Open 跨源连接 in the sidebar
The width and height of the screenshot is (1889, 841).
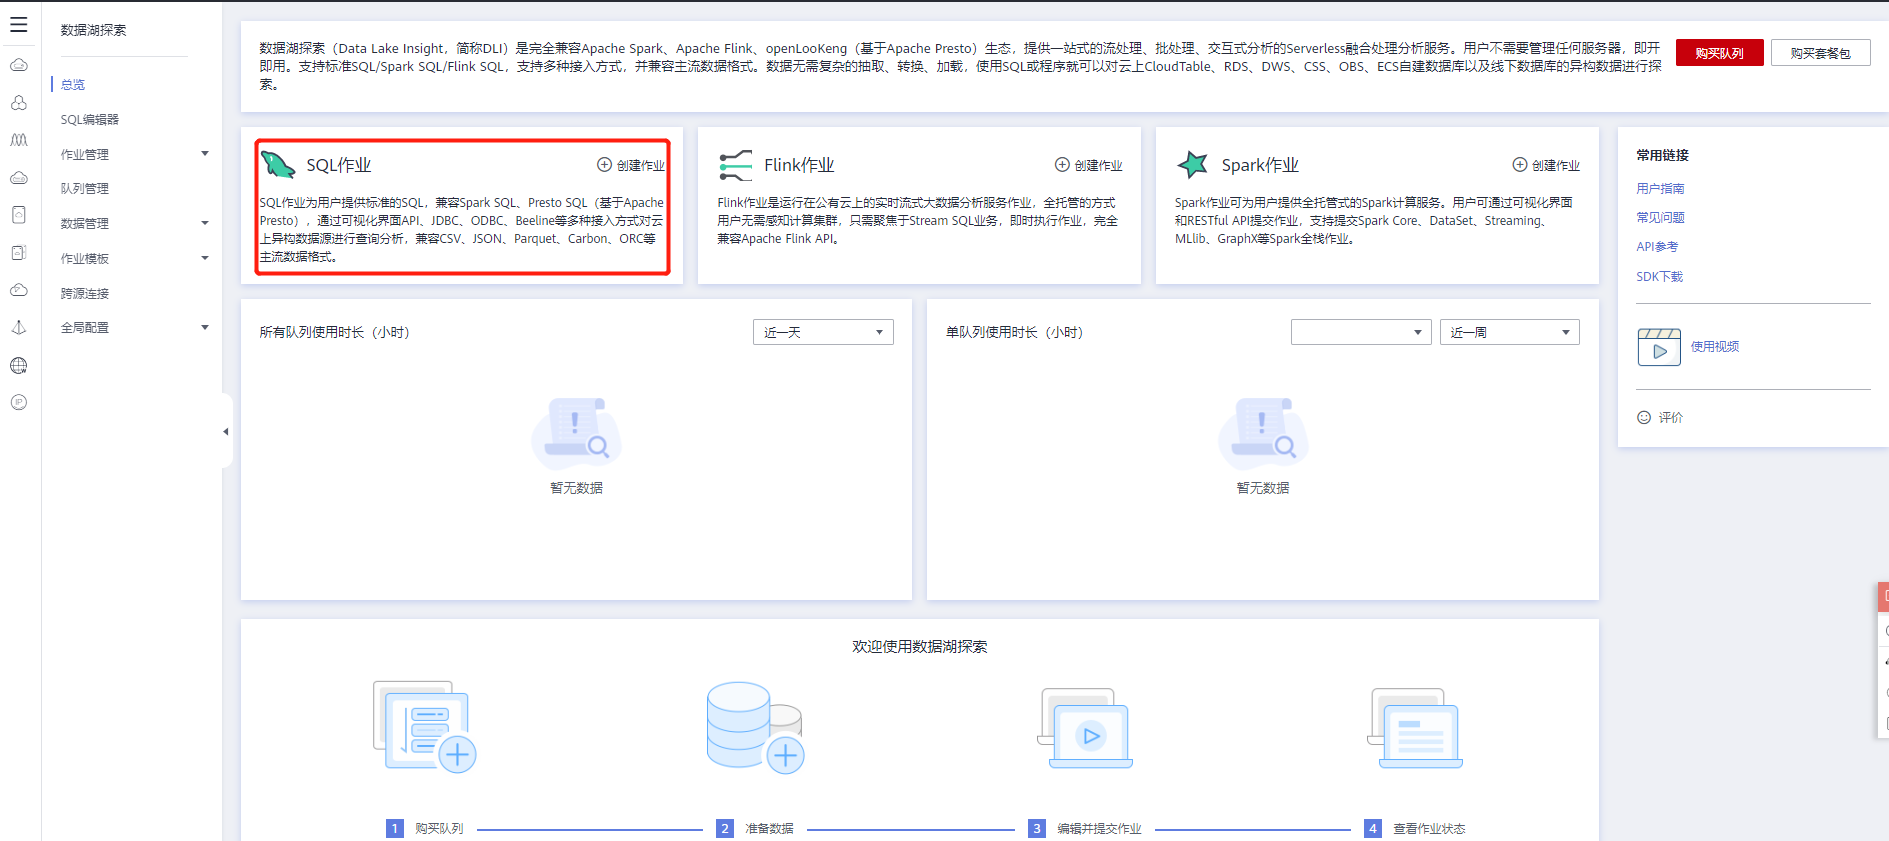(x=85, y=293)
